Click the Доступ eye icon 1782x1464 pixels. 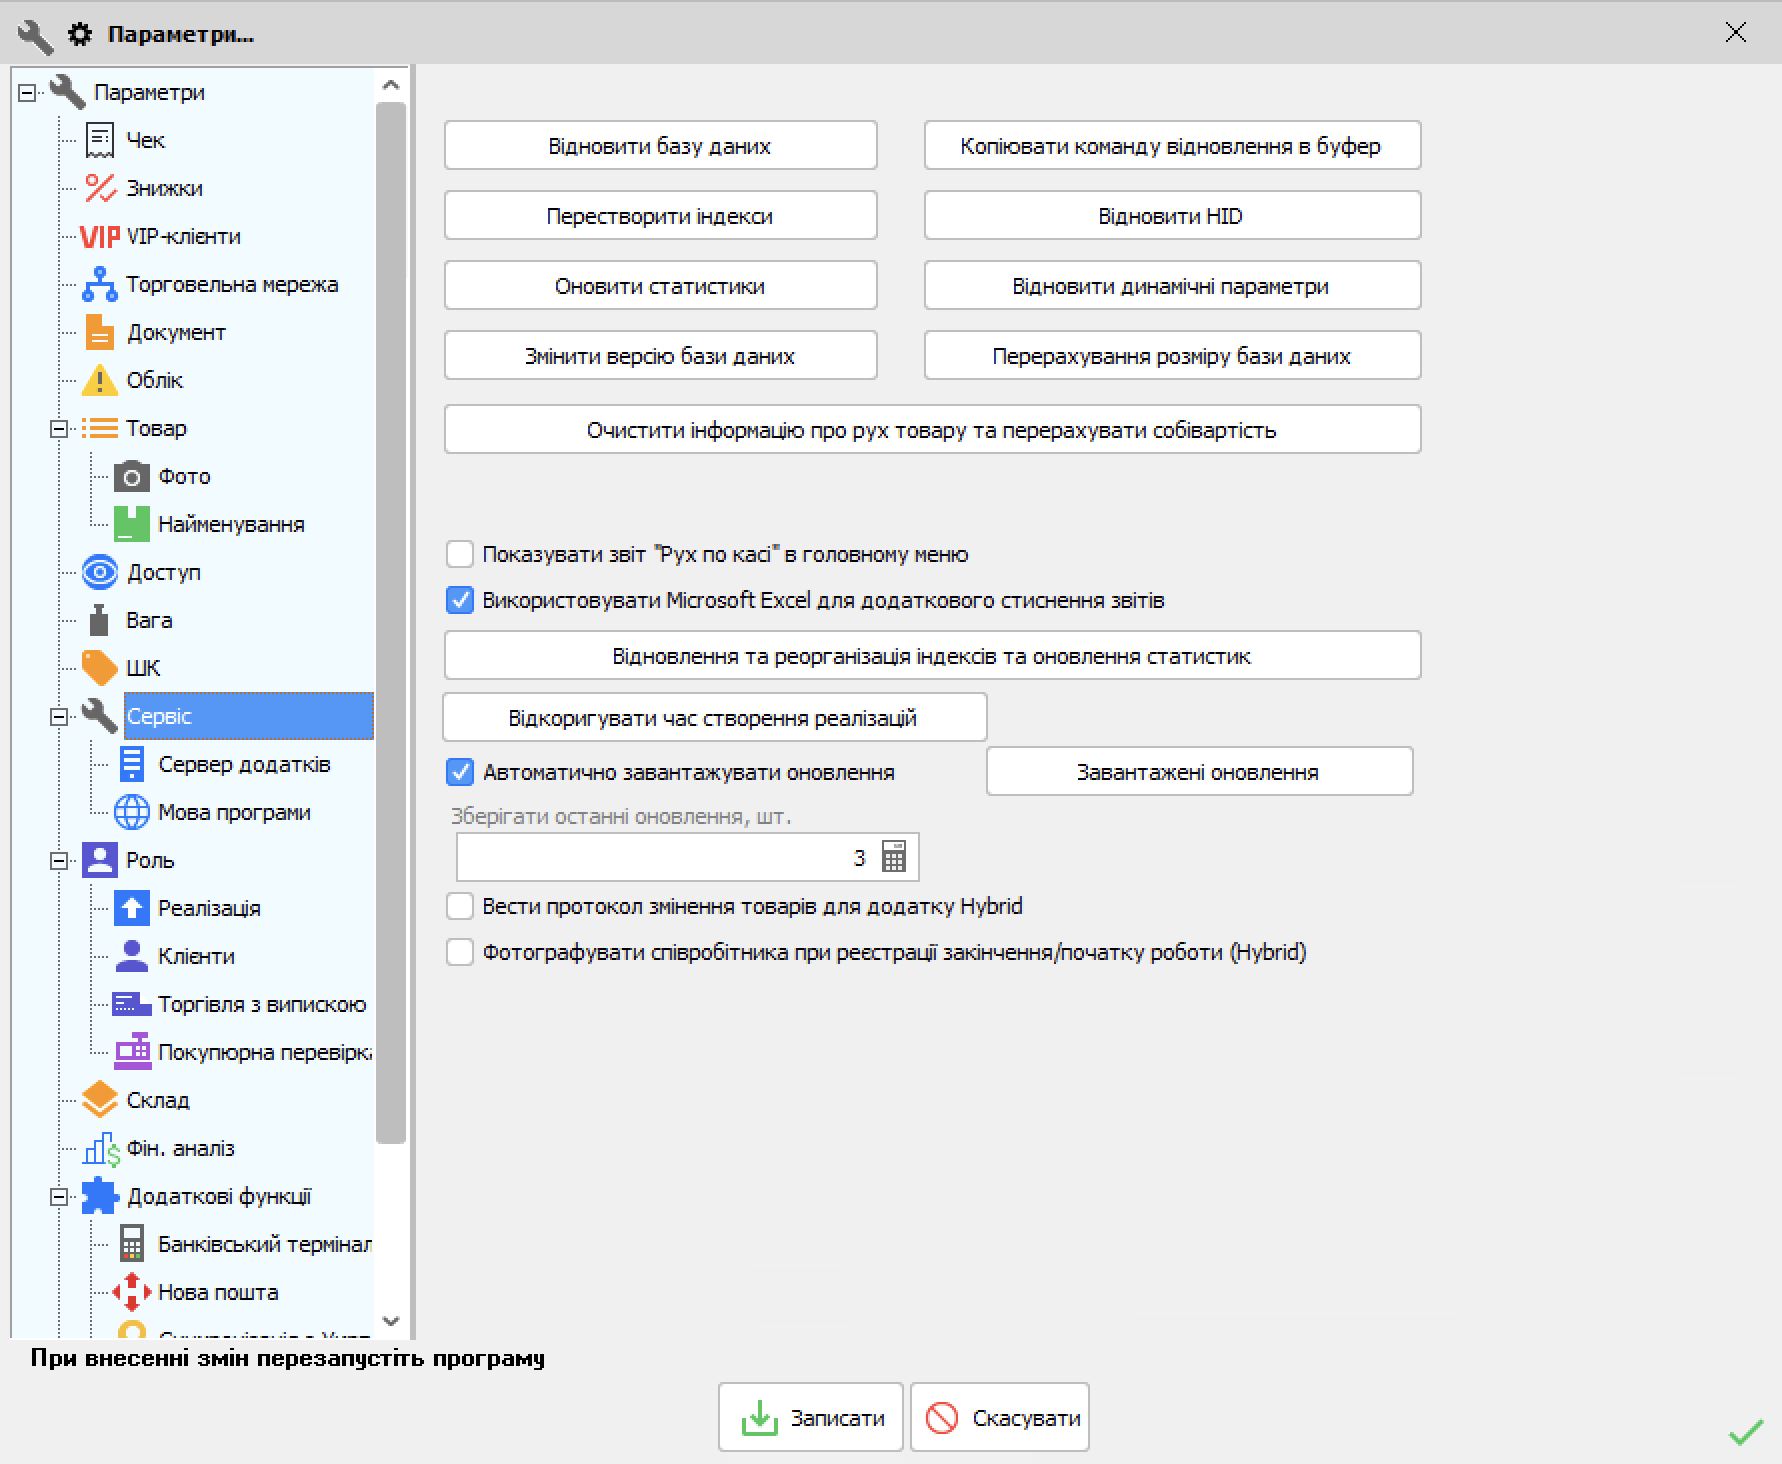[x=99, y=573]
